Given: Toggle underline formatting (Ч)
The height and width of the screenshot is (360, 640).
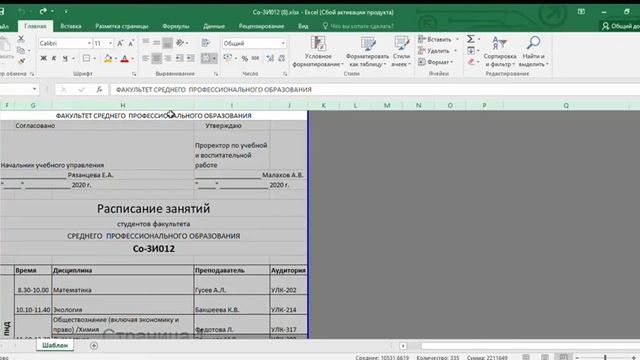Looking at the screenshot, I should pyautogui.click(x=65, y=58).
